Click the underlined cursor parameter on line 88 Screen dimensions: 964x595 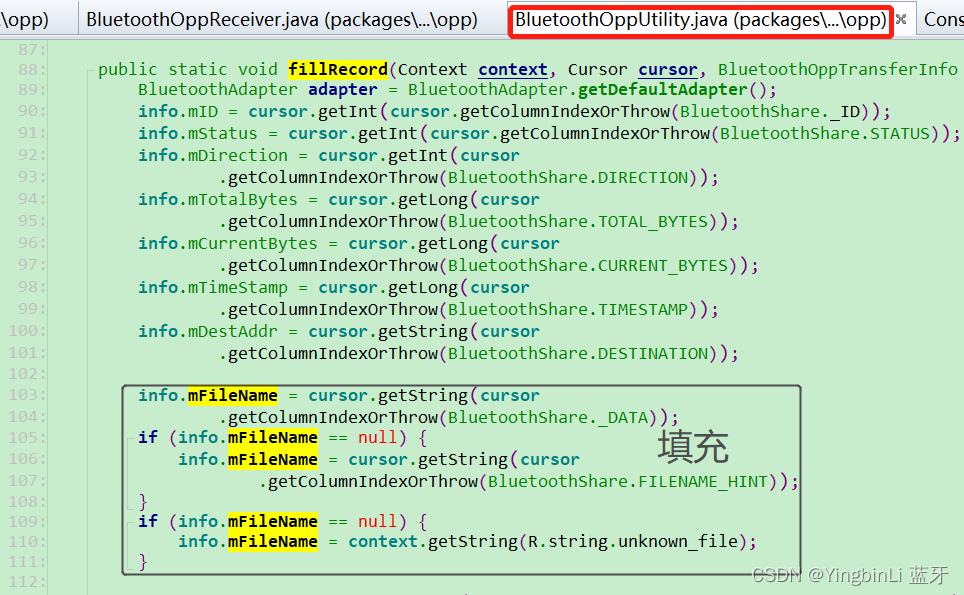pyautogui.click(x=668, y=69)
